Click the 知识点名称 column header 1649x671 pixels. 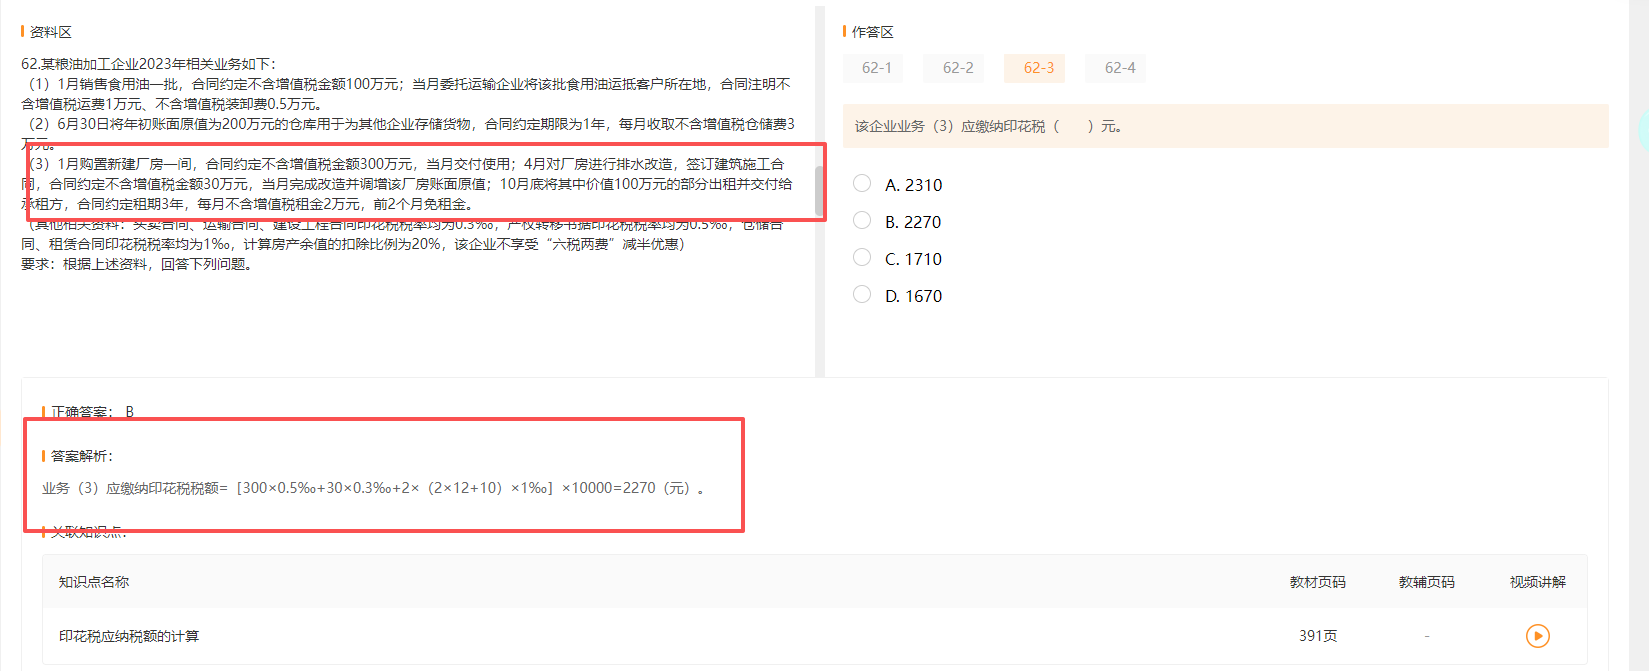pyautogui.click(x=94, y=582)
